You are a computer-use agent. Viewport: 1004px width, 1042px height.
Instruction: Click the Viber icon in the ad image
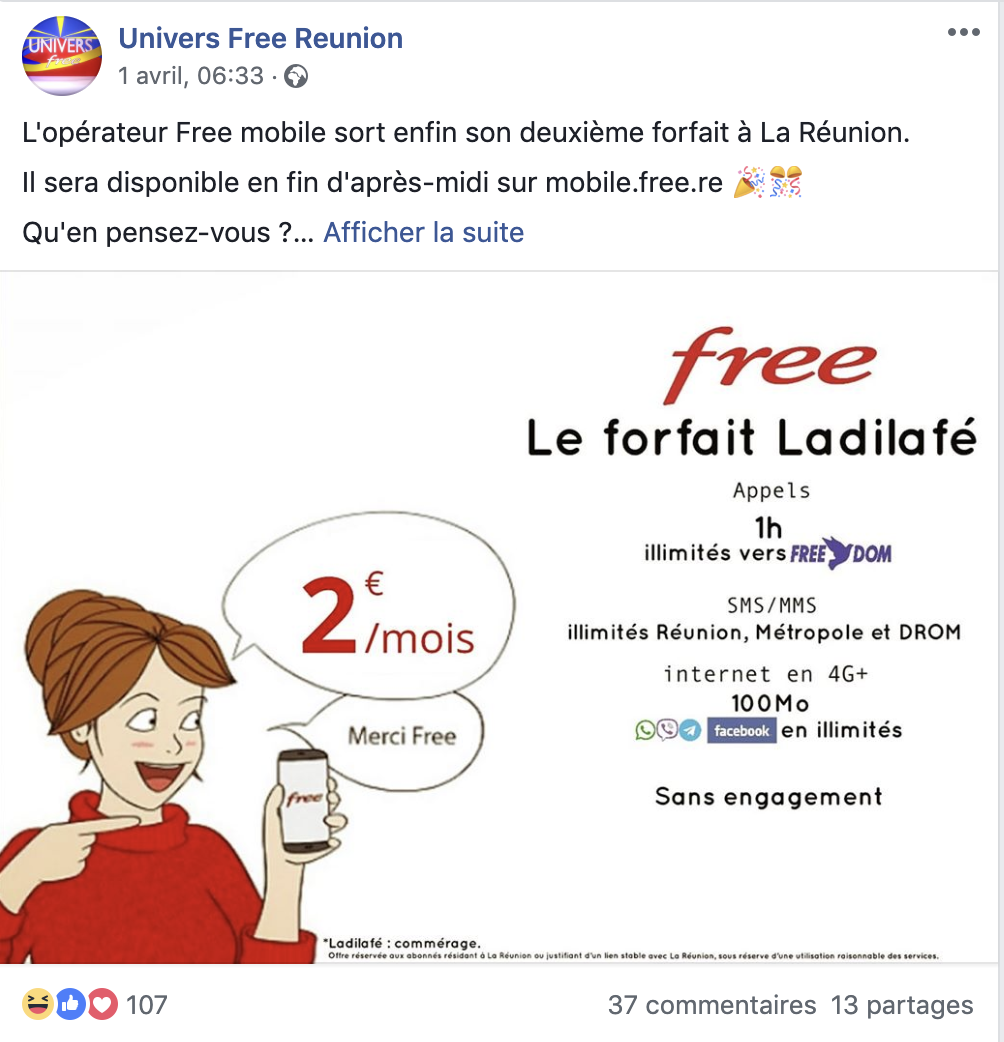[x=667, y=730]
